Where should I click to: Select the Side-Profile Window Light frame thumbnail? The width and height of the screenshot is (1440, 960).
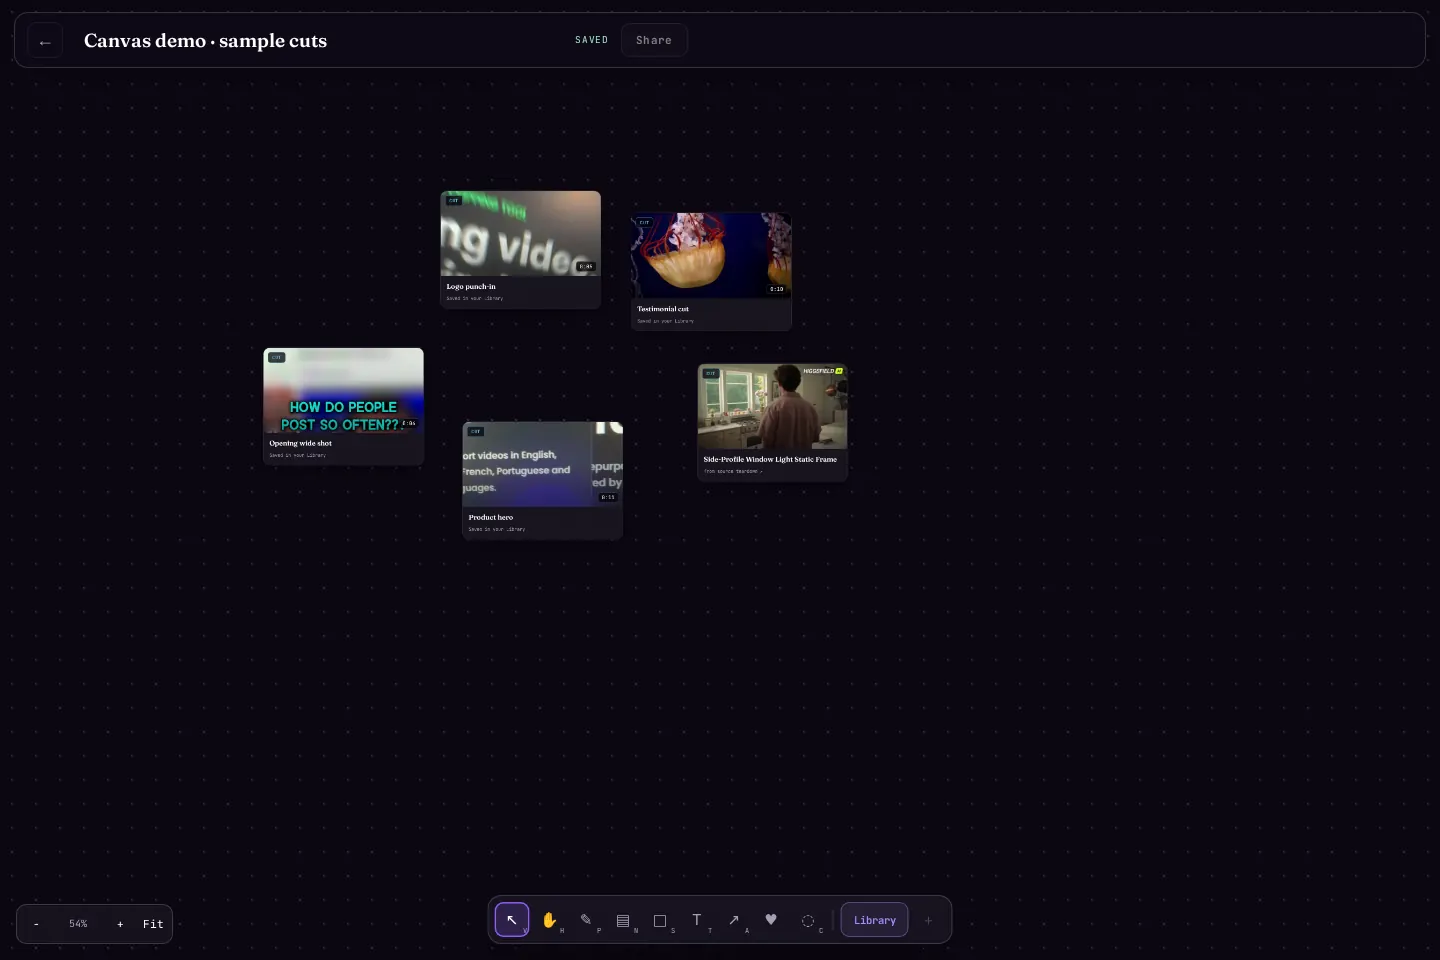(772, 407)
